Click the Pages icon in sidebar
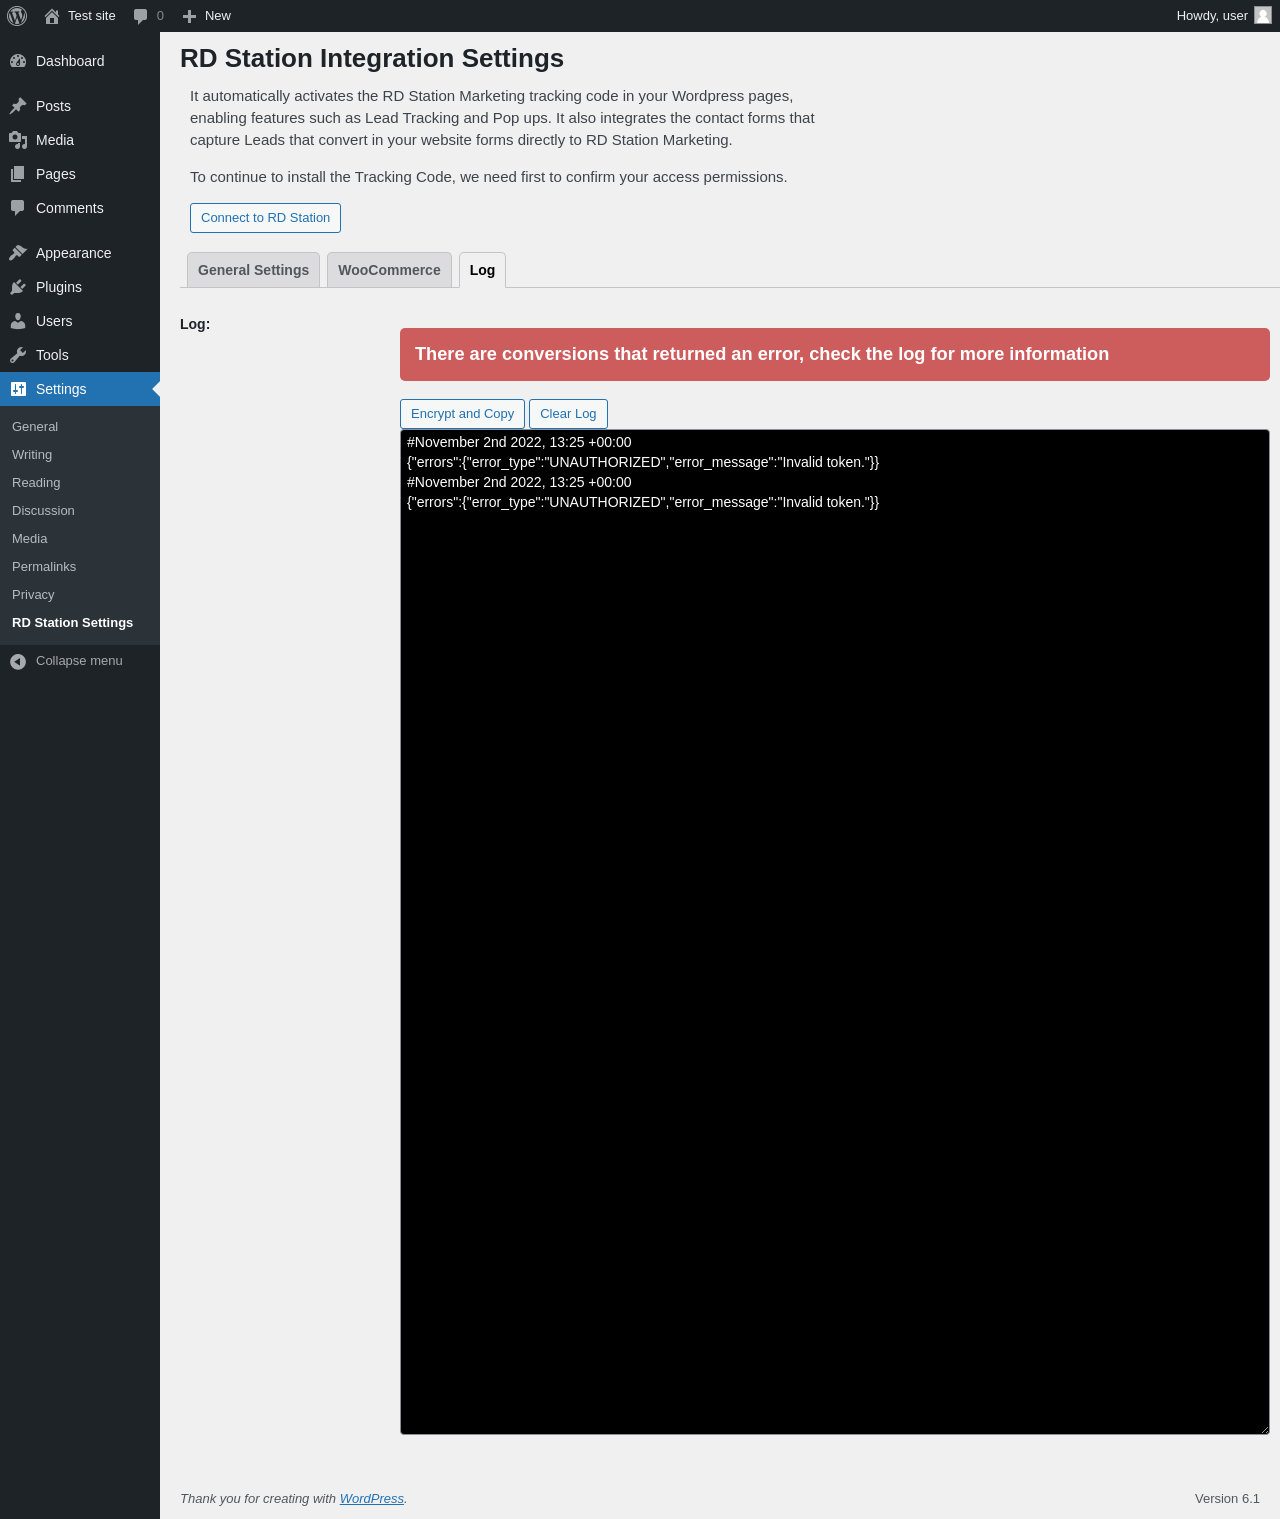 [x=18, y=174]
